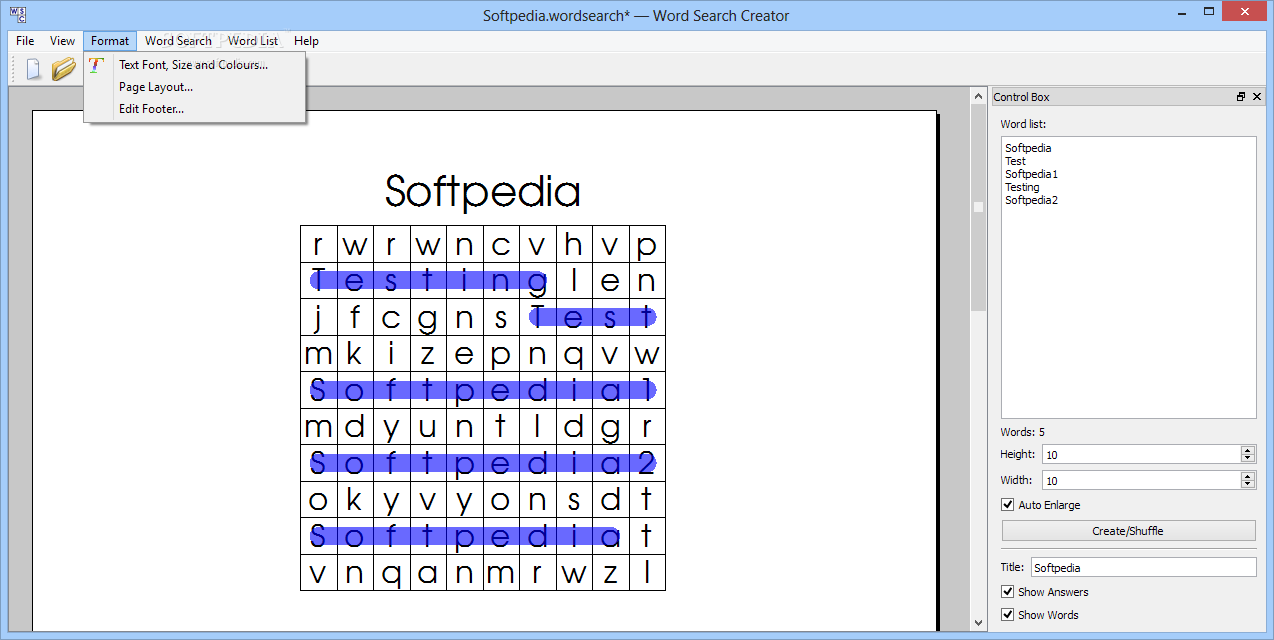Viewport: 1274px width, 640px height.
Task: Increase the Width value with up arrow
Action: (1247, 476)
